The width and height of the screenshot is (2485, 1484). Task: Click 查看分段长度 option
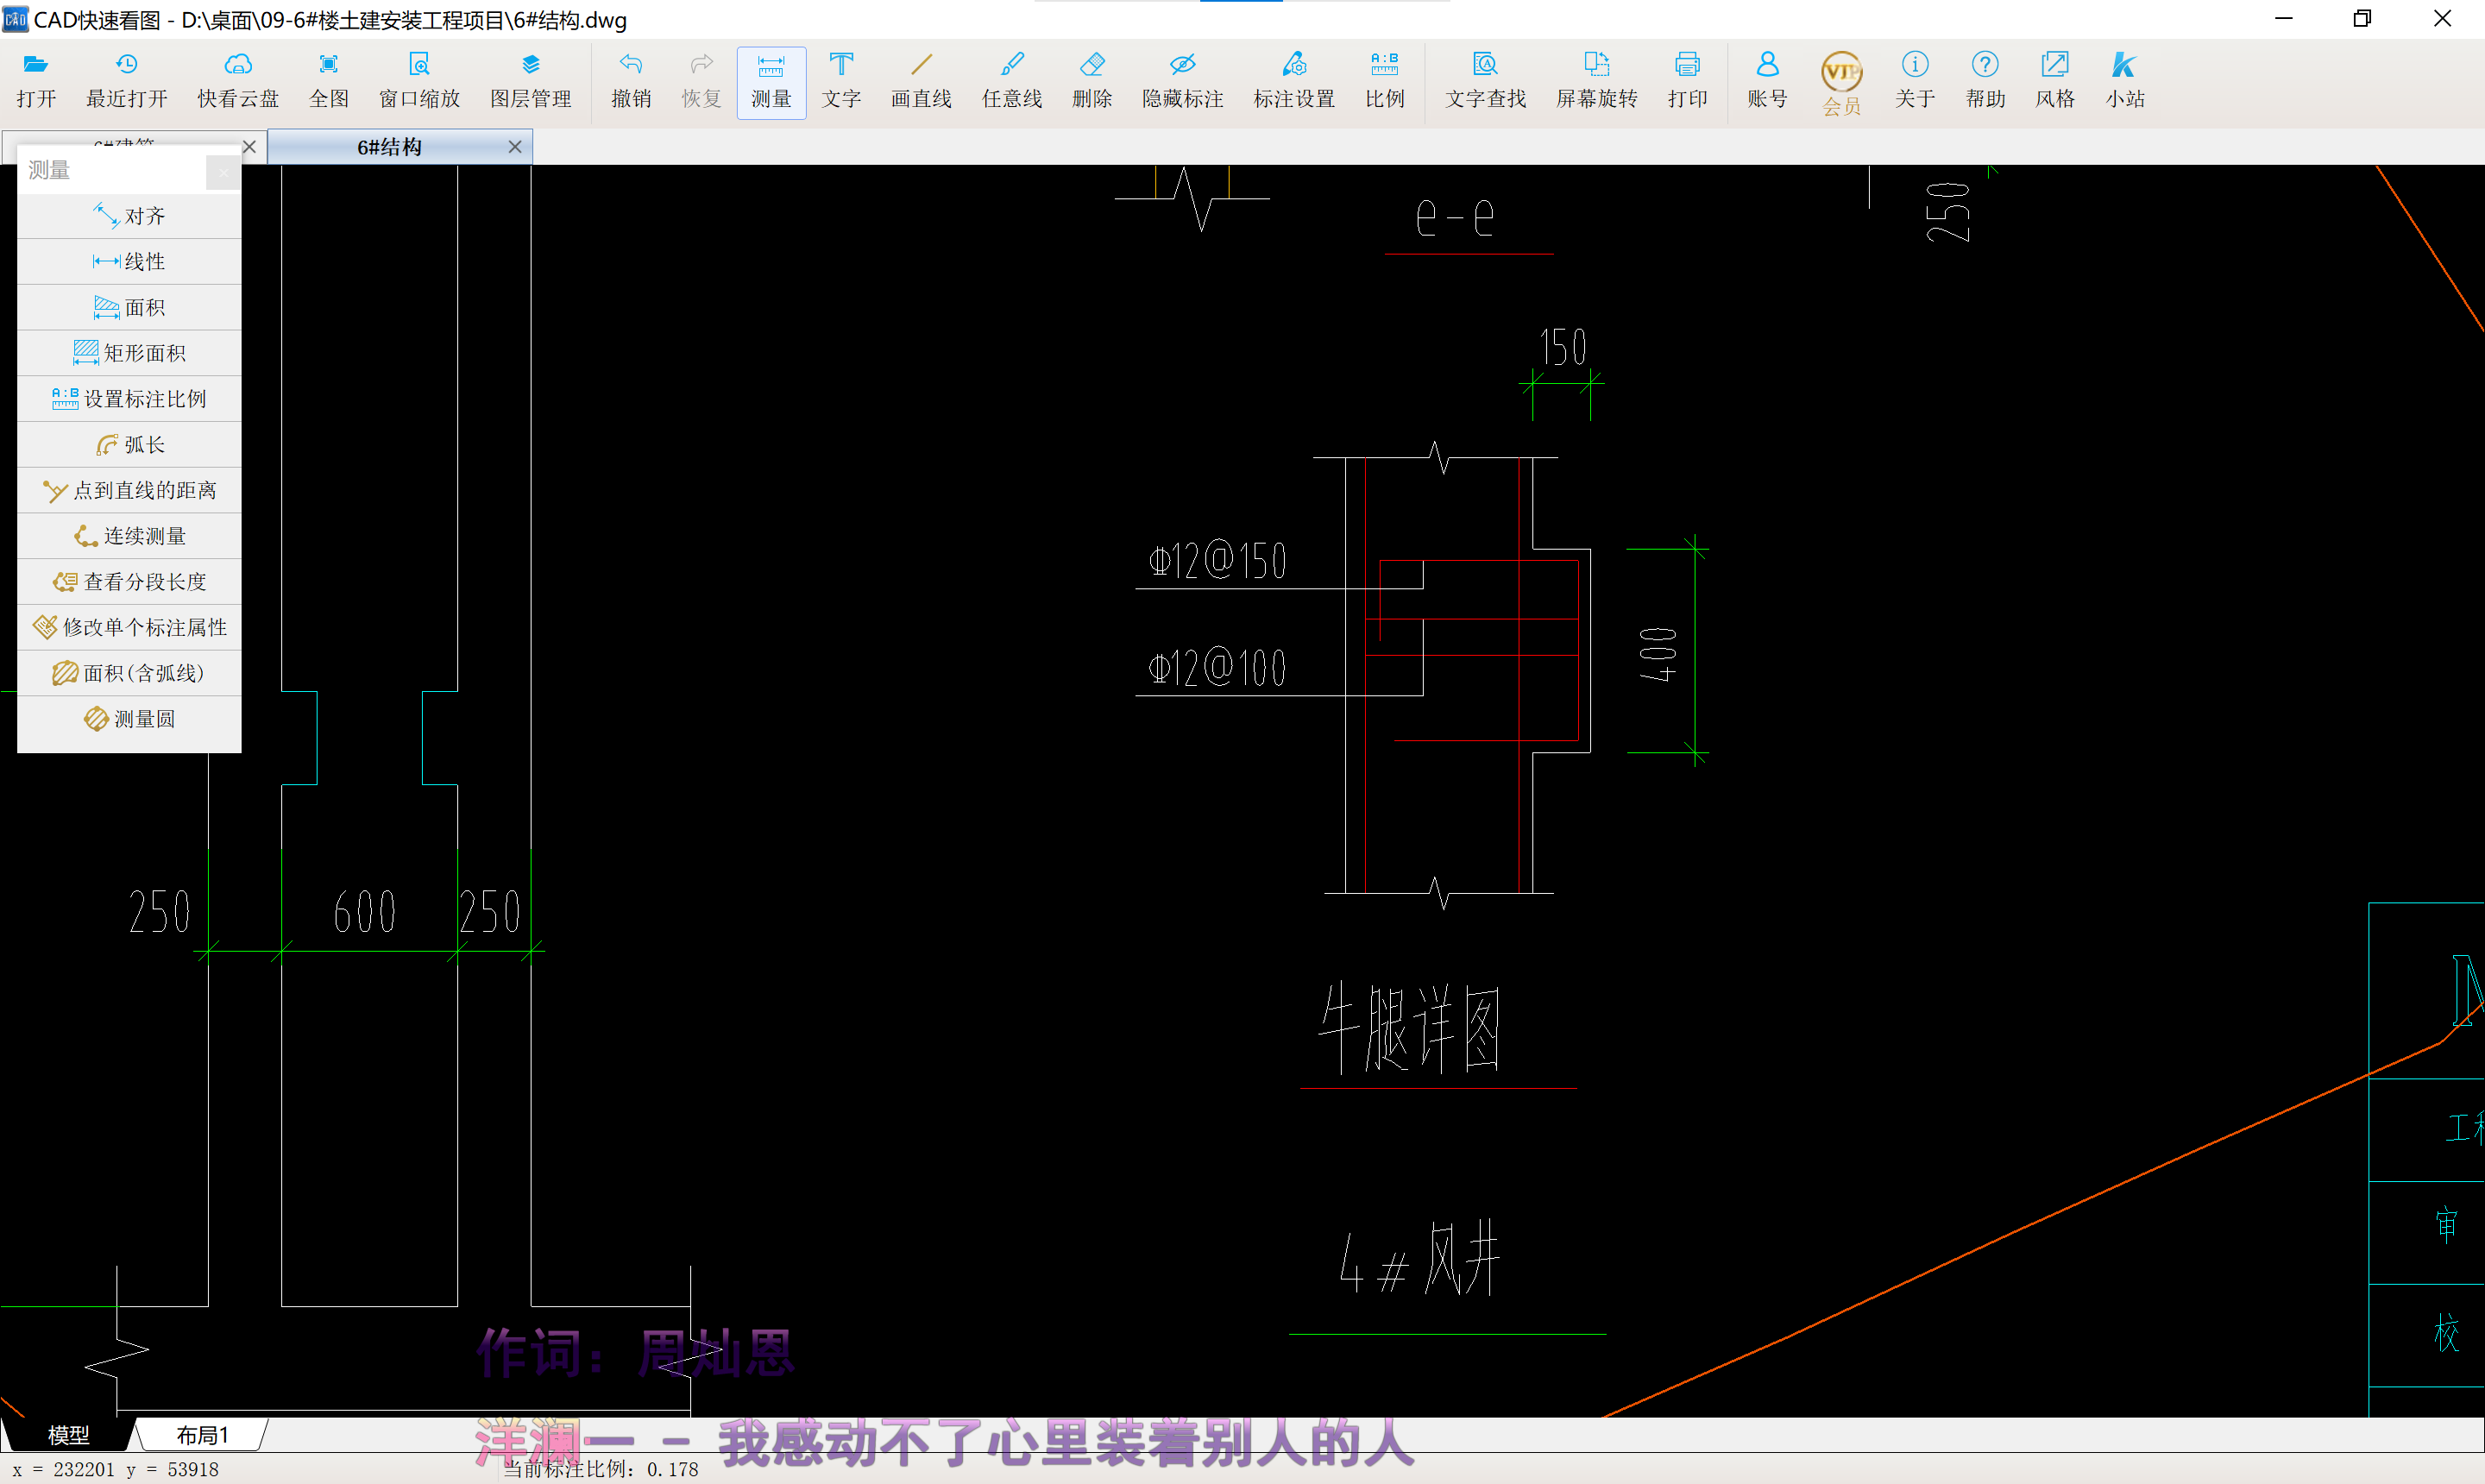[129, 581]
